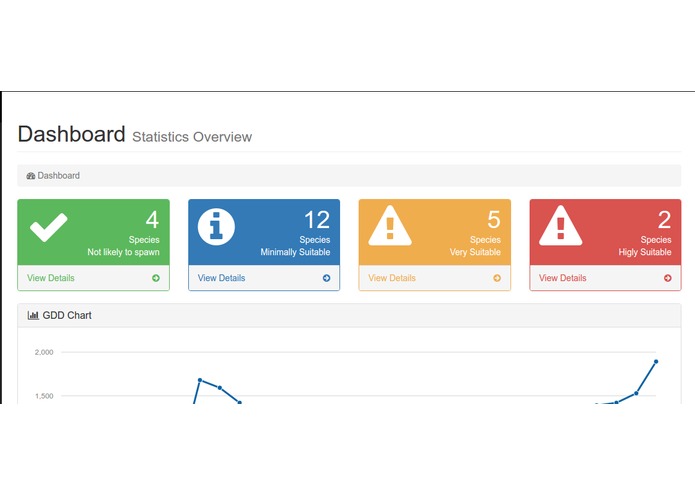Click the orange arrow circle beside View Details
The image size is (695, 494).
[497, 278]
